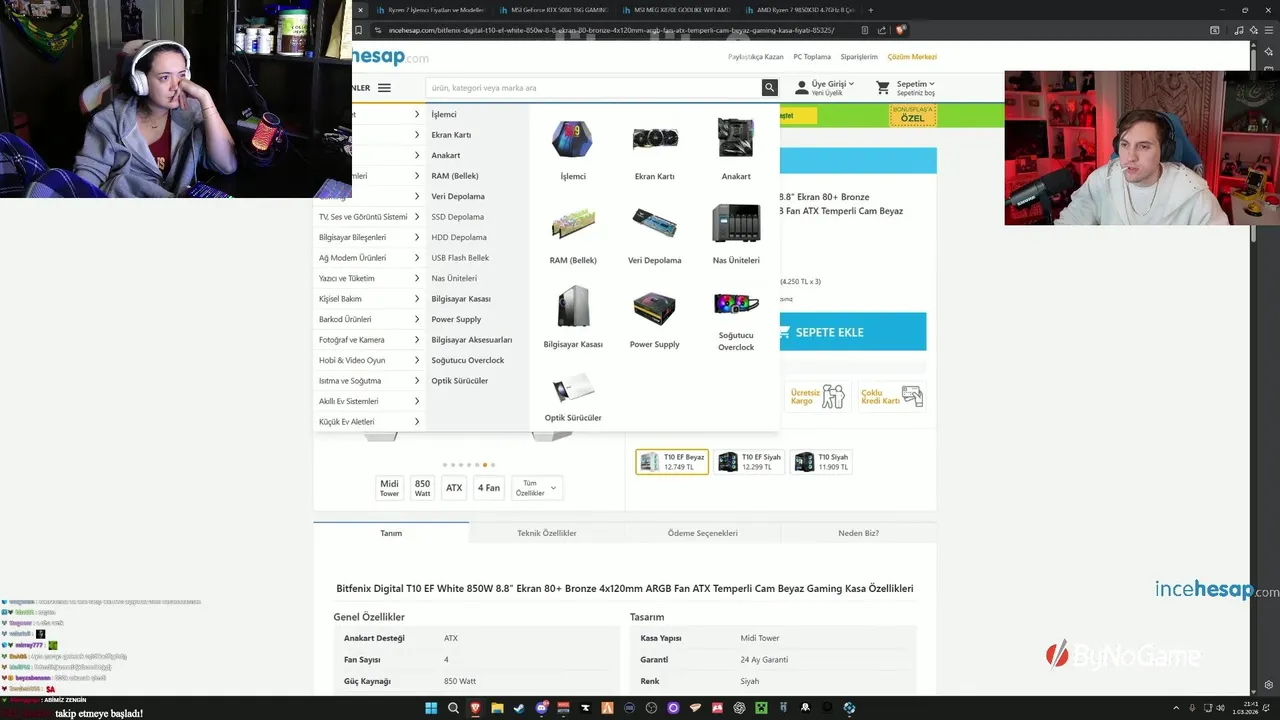Open the ÜRÜNLER hamburger menu icon
This screenshot has width=1280, height=720.
point(384,88)
